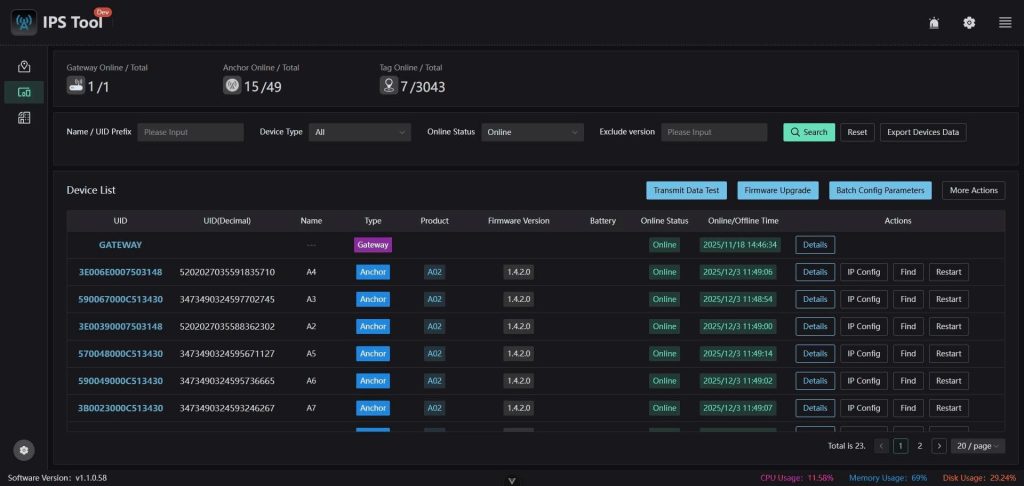Select page 2 in pagination
The image size is (1024, 486).
click(920, 446)
